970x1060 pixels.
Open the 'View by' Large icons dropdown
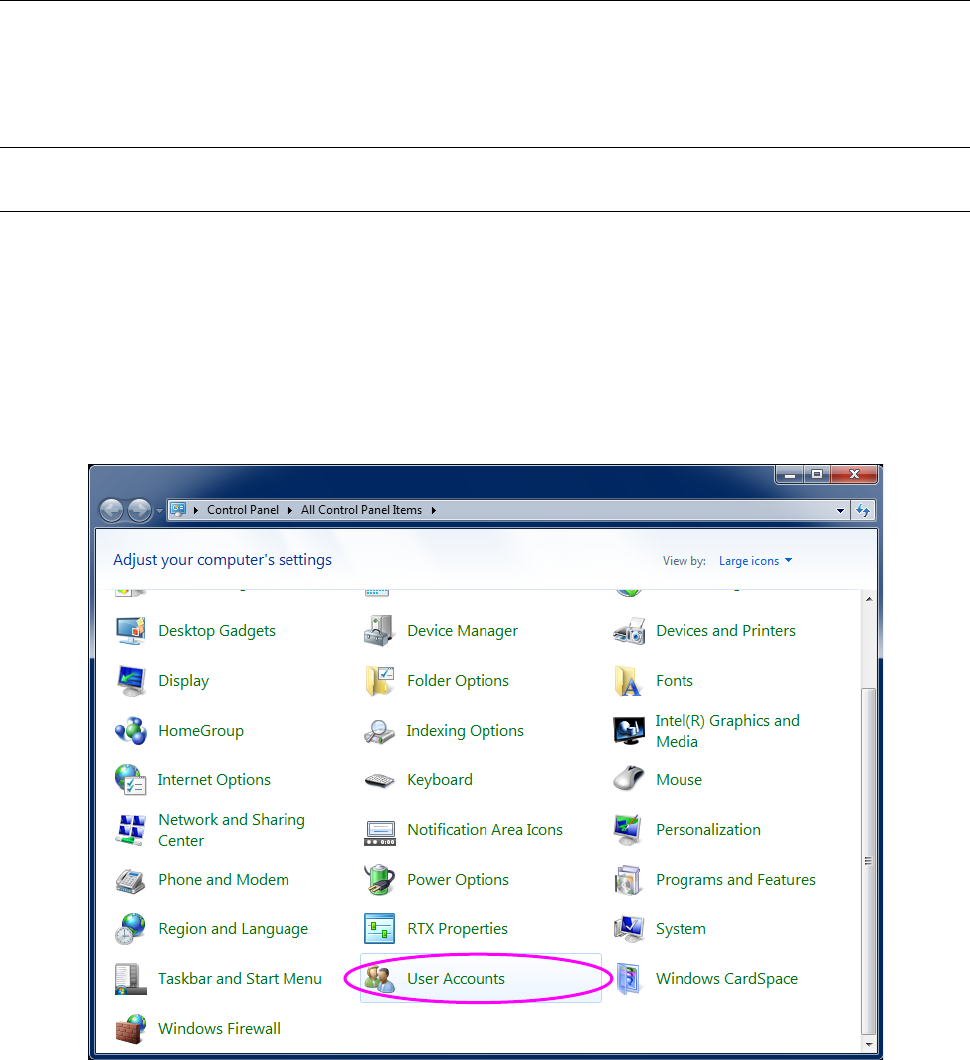tap(755, 561)
